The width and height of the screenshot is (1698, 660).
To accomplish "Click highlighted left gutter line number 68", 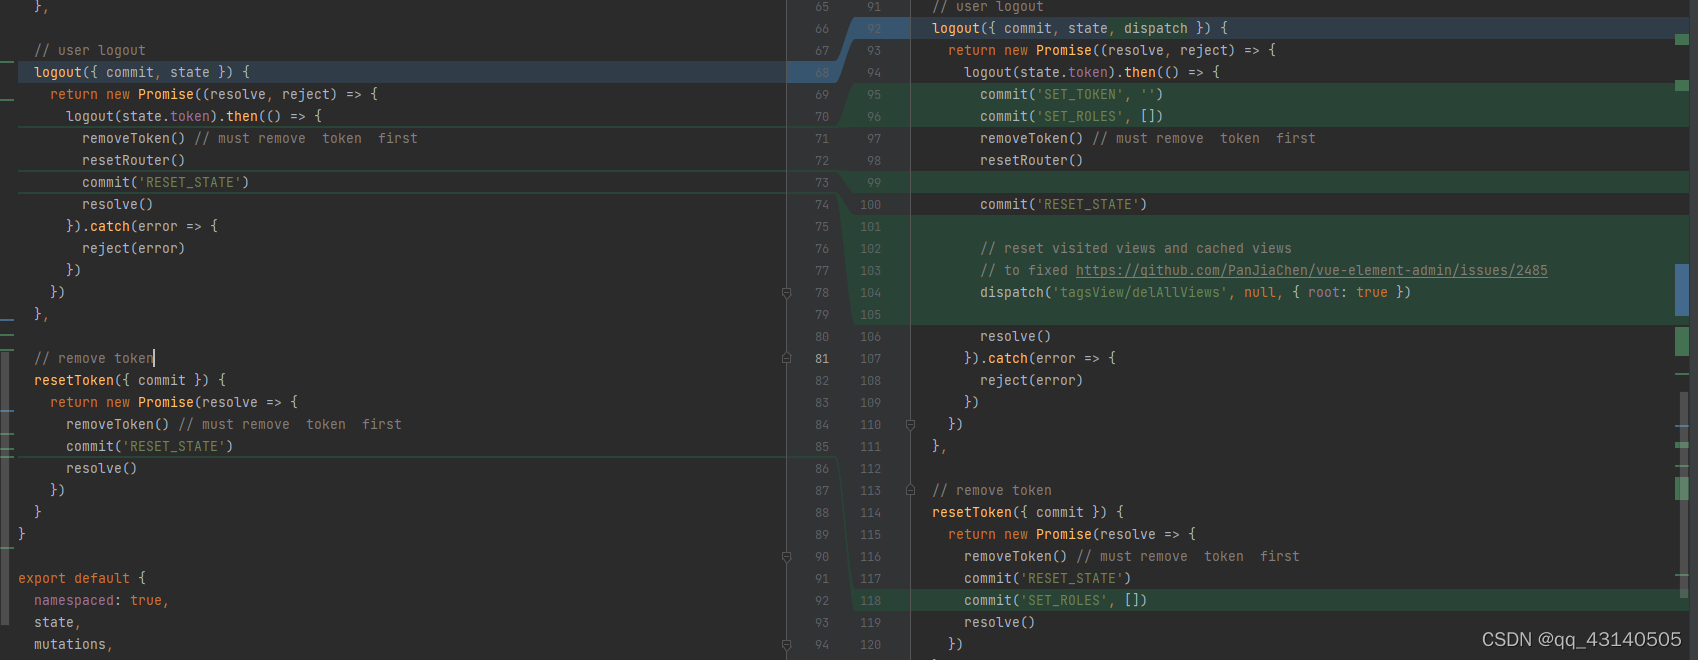I will 822,72.
